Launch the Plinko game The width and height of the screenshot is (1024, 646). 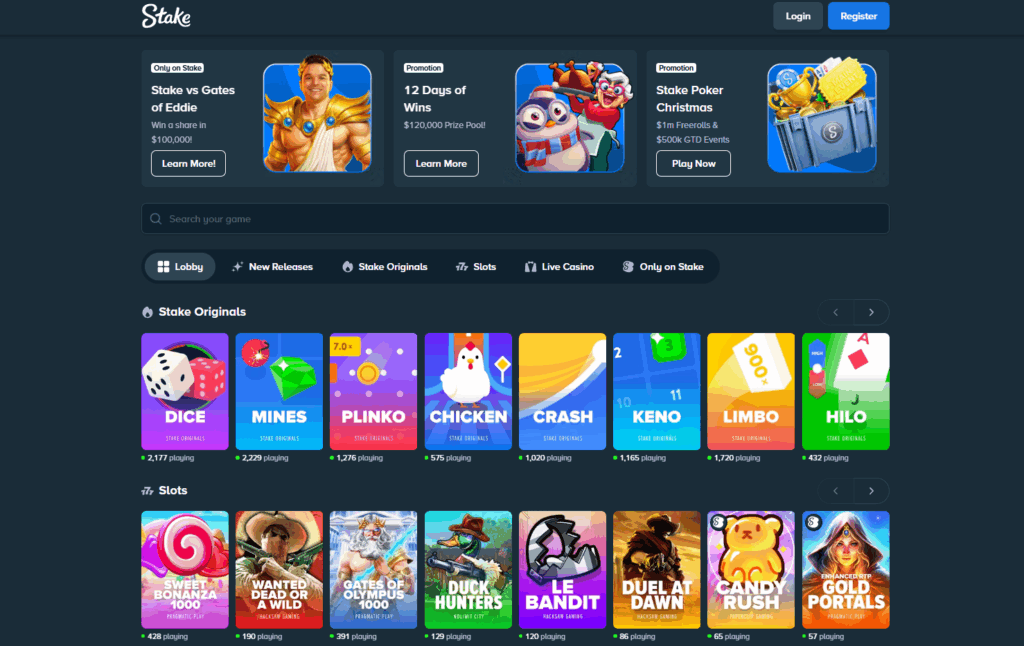coord(373,391)
